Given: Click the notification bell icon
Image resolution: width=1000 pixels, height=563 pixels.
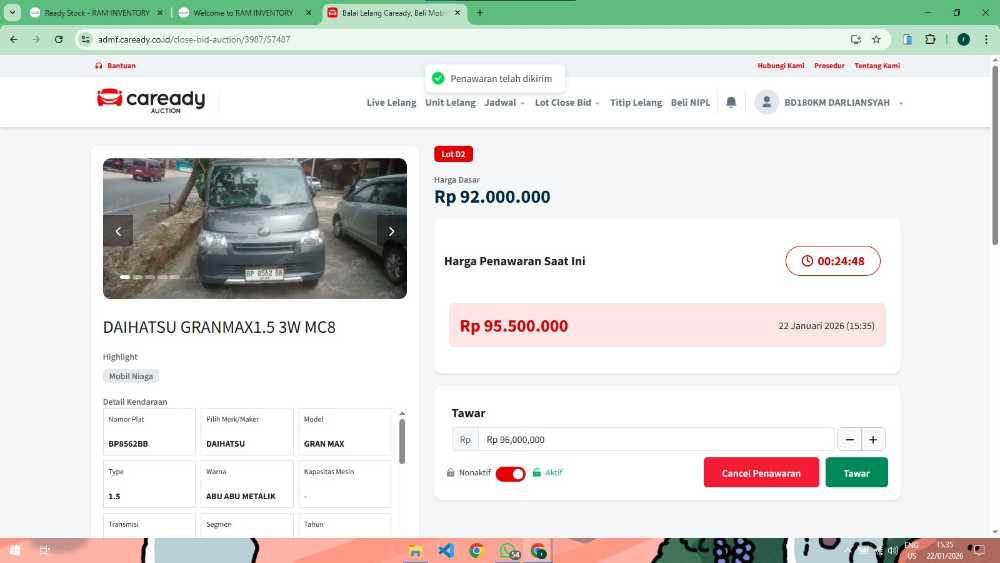Looking at the screenshot, I should pos(731,102).
